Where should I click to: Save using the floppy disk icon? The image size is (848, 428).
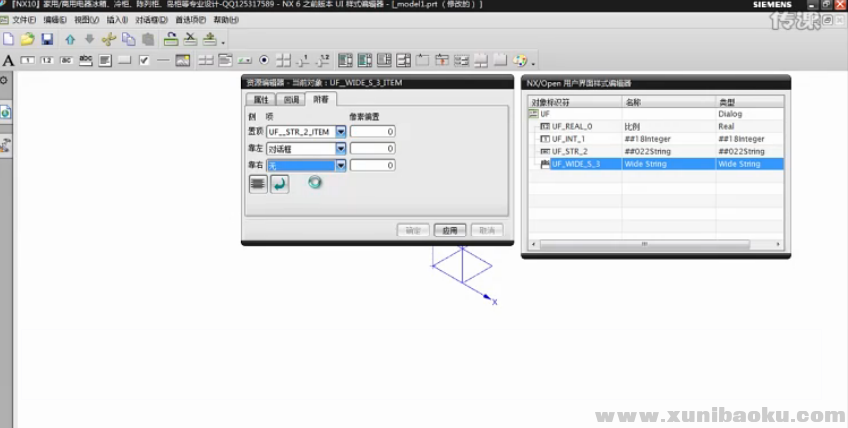(x=46, y=39)
